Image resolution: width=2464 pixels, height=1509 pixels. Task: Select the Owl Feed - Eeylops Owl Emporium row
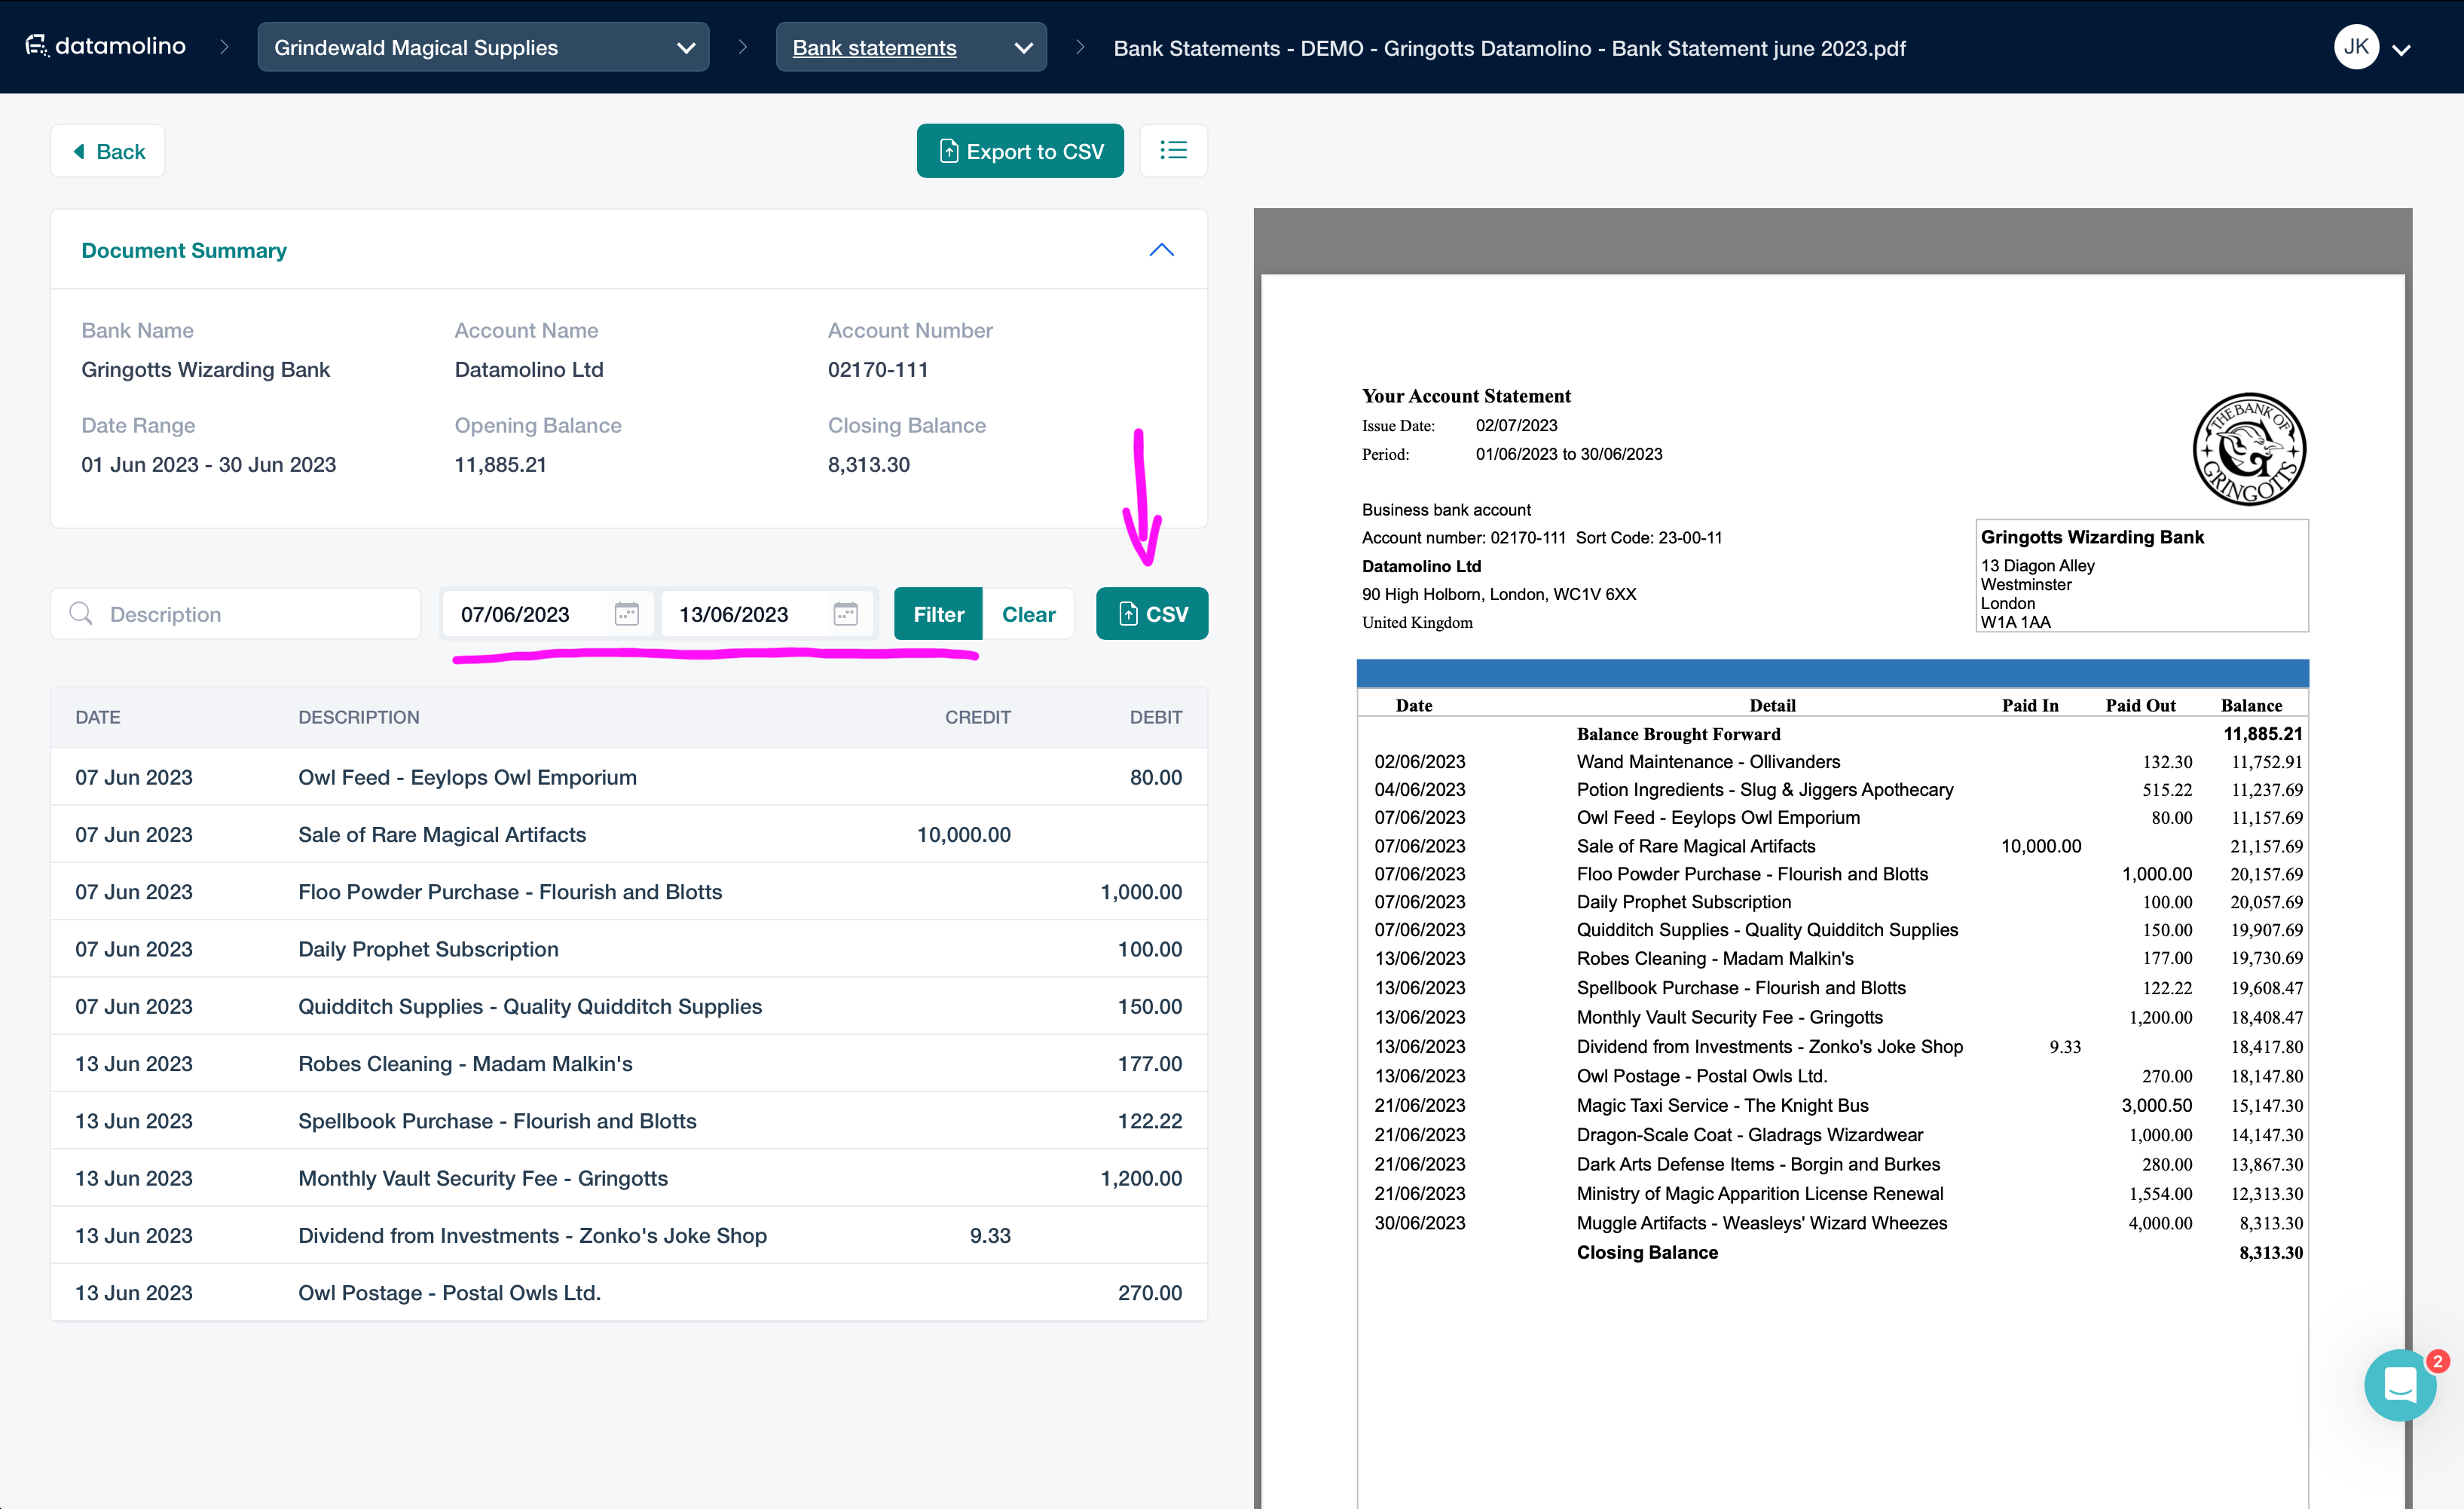pyautogui.click(x=629, y=777)
